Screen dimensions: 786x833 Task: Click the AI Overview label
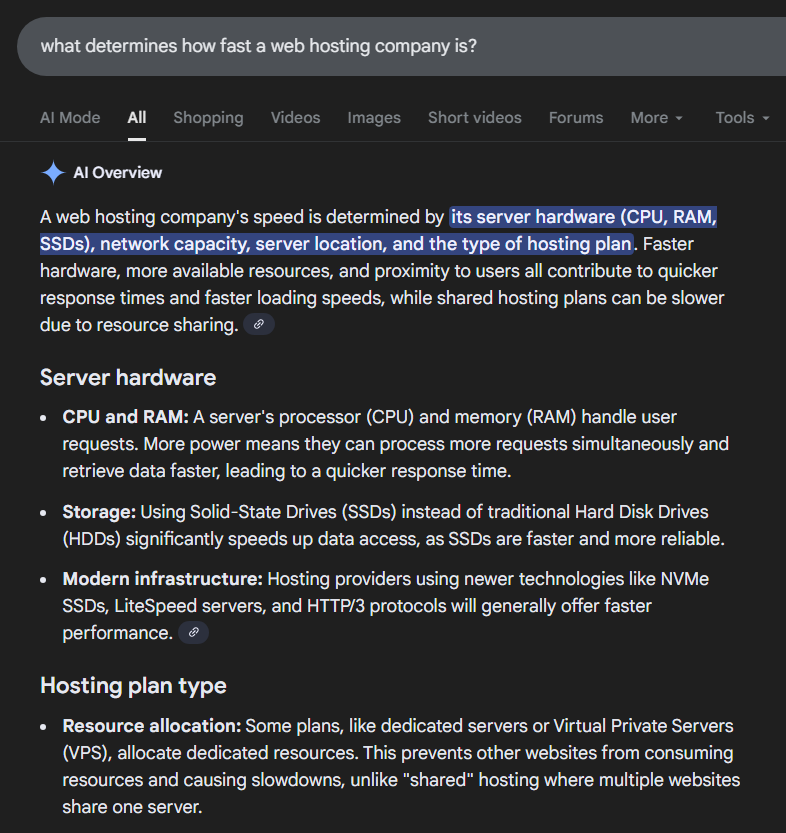coord(118,173)
